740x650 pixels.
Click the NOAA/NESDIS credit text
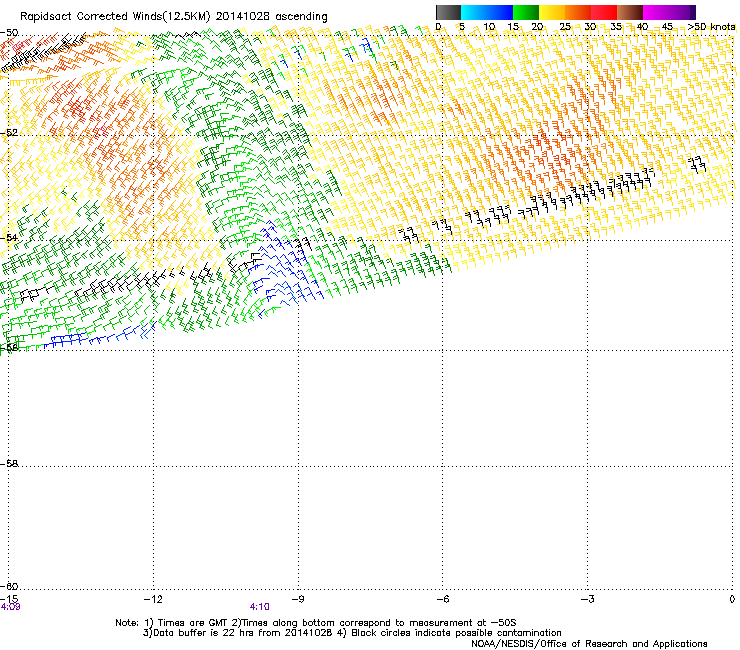[589, 644]
